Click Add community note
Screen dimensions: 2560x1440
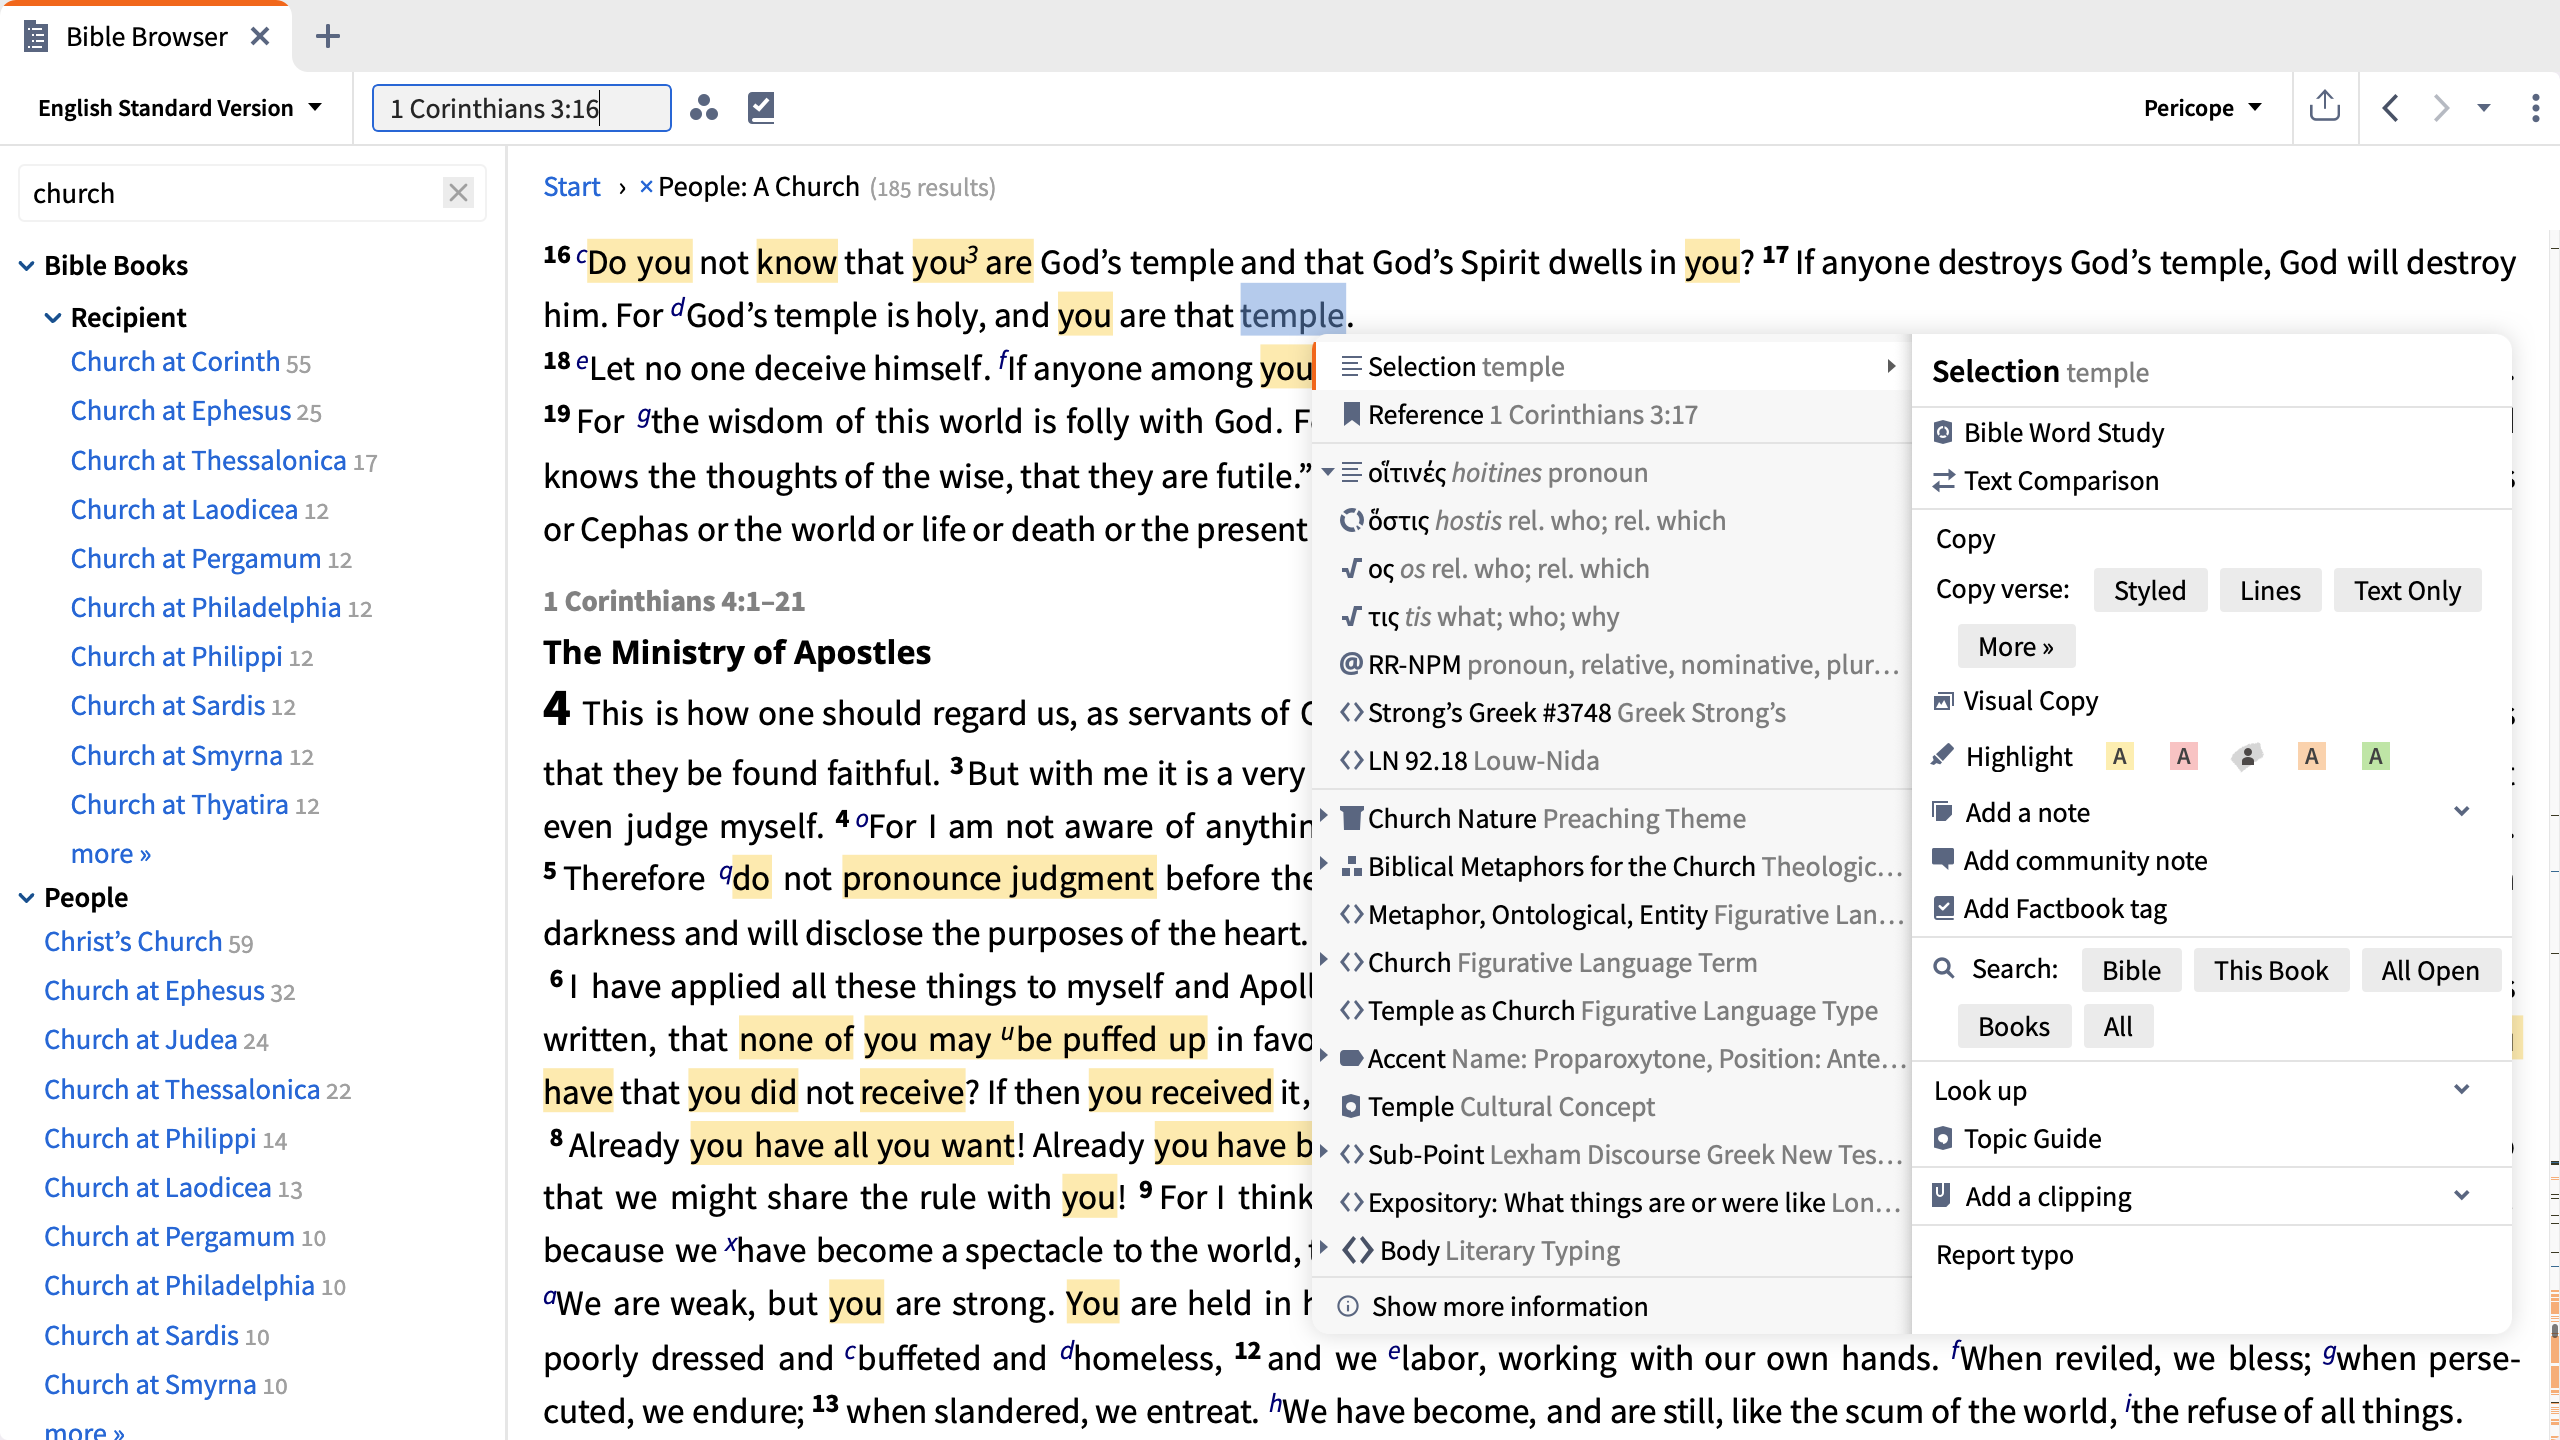(x=2084, y=861)
